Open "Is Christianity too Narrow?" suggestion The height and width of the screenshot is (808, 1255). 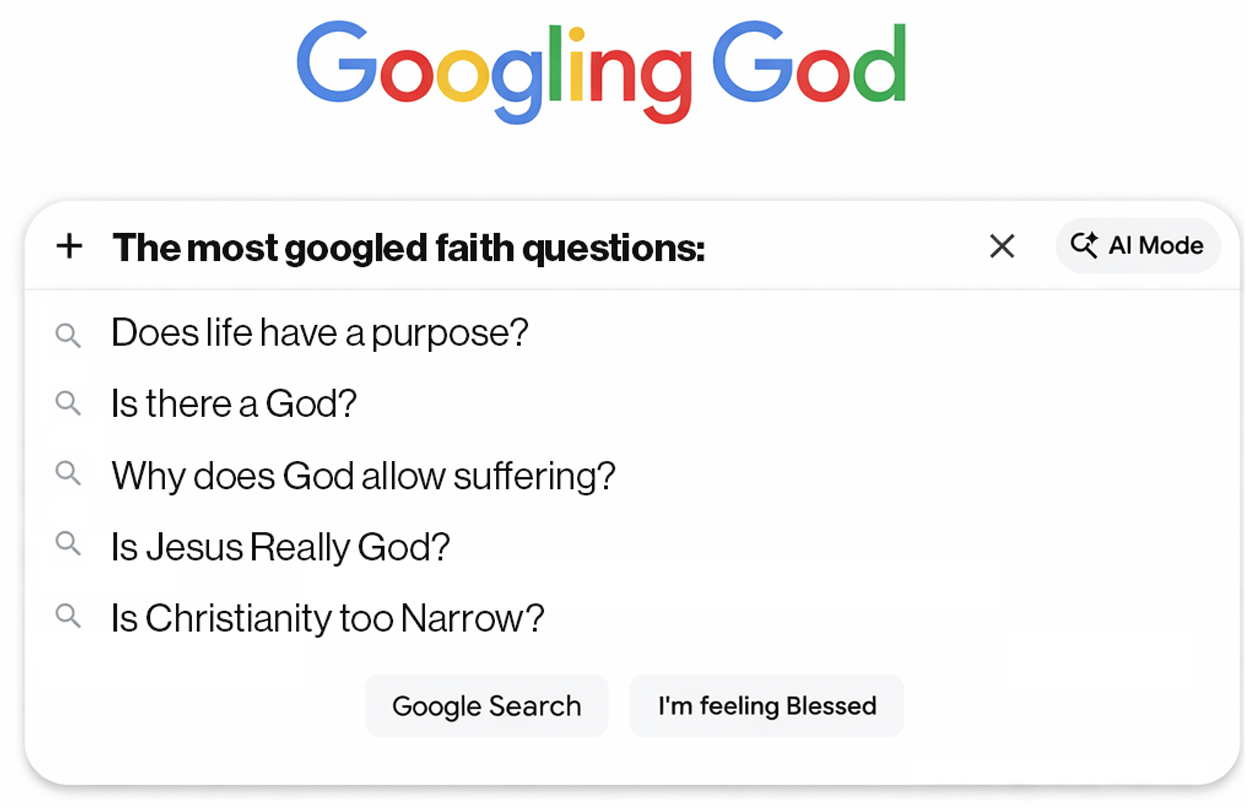pyautogui.click(x=327, y=618)
